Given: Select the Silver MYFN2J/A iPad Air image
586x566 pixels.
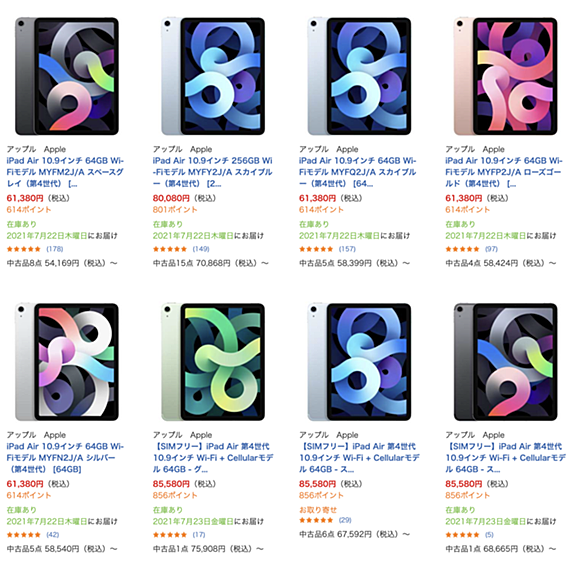Looking at the screenshot, I should pos(67,362).
